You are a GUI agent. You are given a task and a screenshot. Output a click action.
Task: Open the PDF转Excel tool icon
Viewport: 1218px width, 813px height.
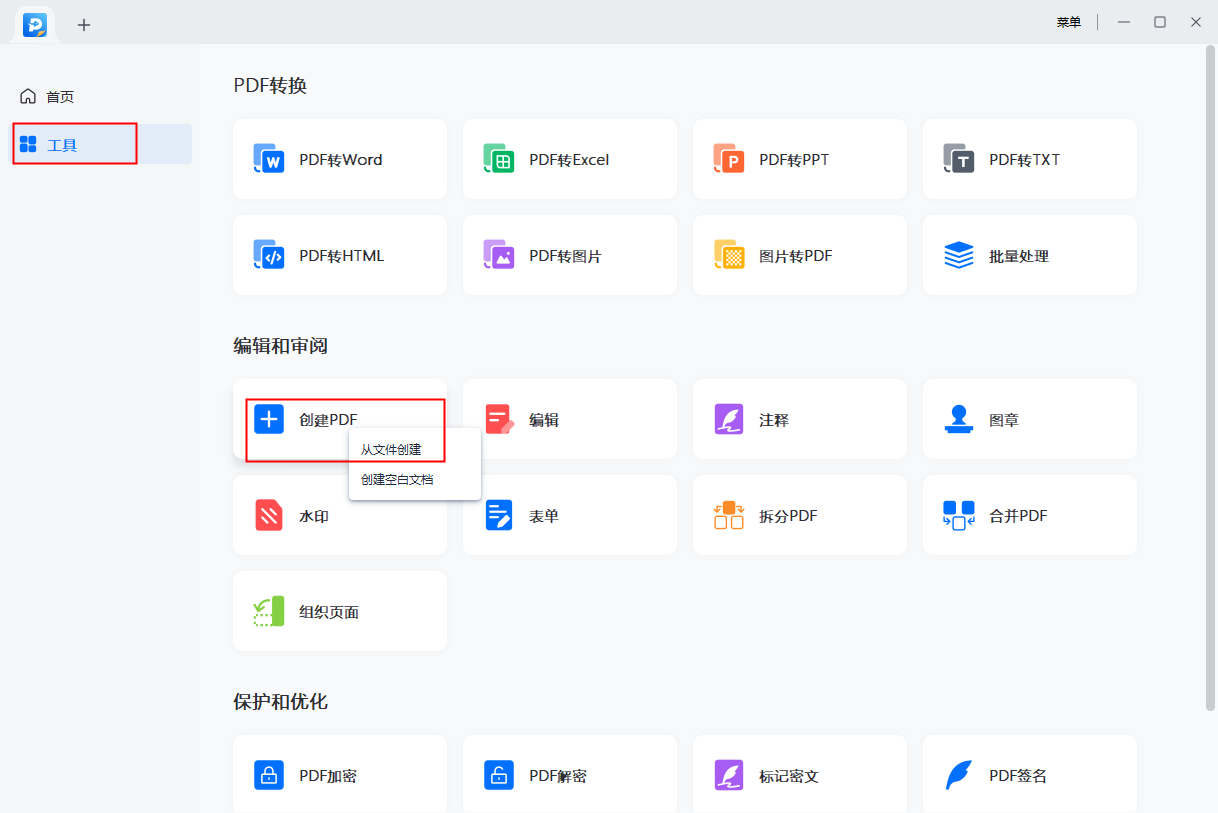click(499, 159)
